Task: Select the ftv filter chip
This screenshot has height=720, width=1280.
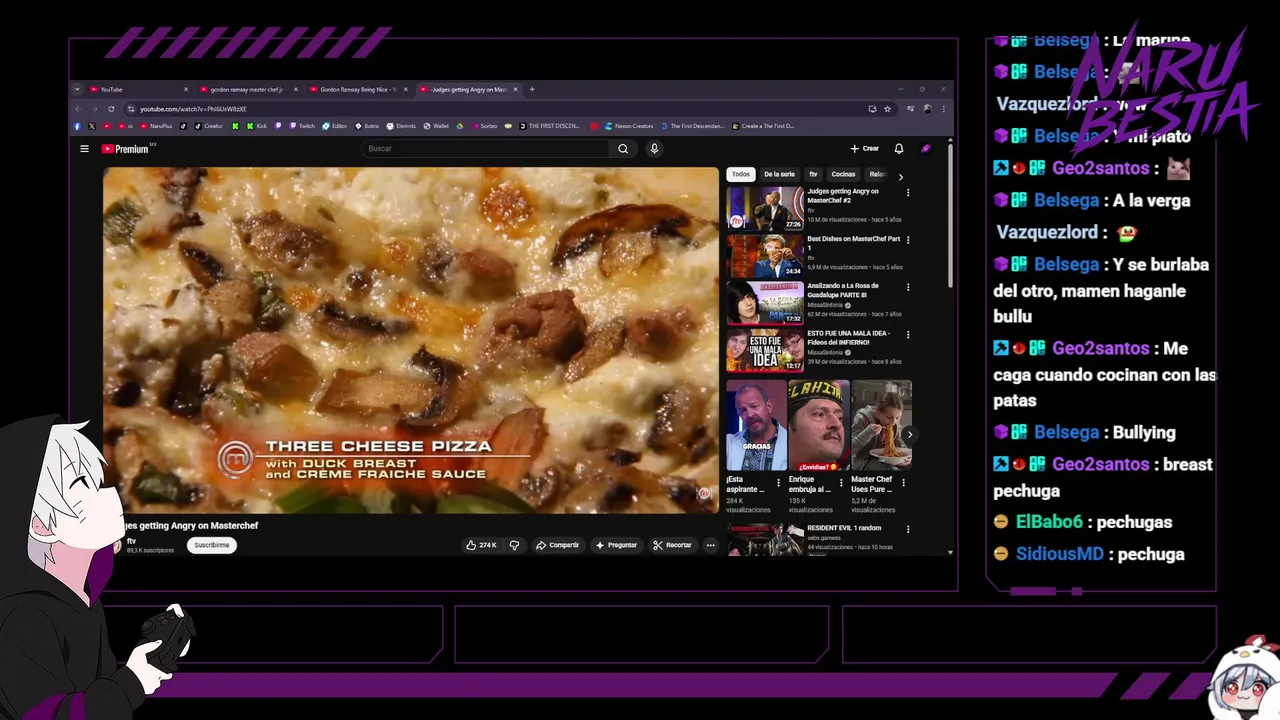Action: click(x=813, y=174)
